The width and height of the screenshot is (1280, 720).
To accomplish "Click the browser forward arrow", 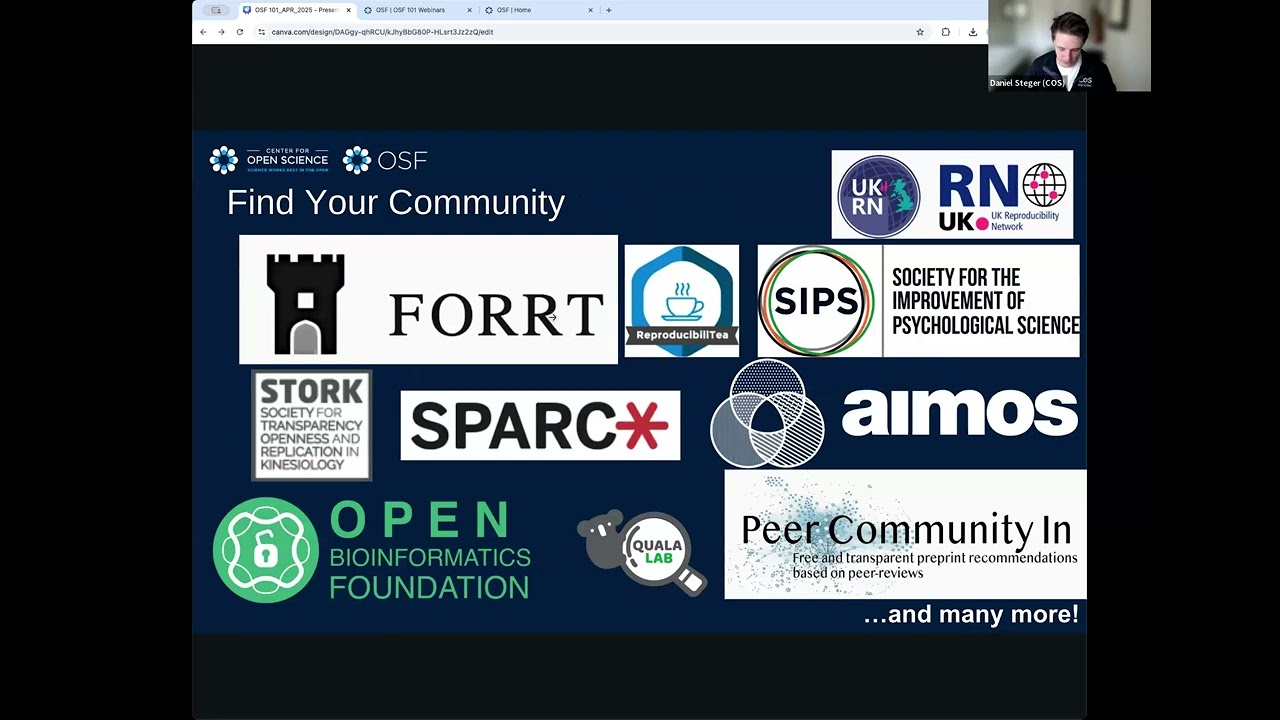I will (221, 32).
